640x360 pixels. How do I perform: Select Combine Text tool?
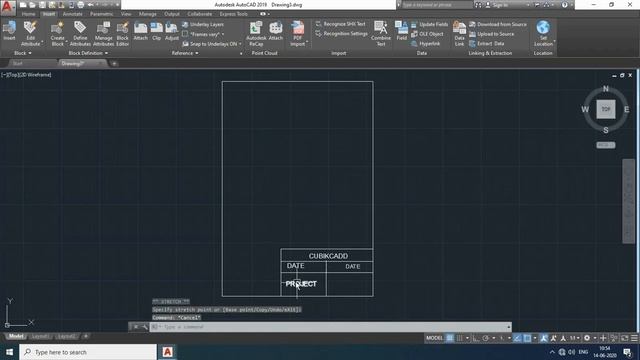(381, 33)
